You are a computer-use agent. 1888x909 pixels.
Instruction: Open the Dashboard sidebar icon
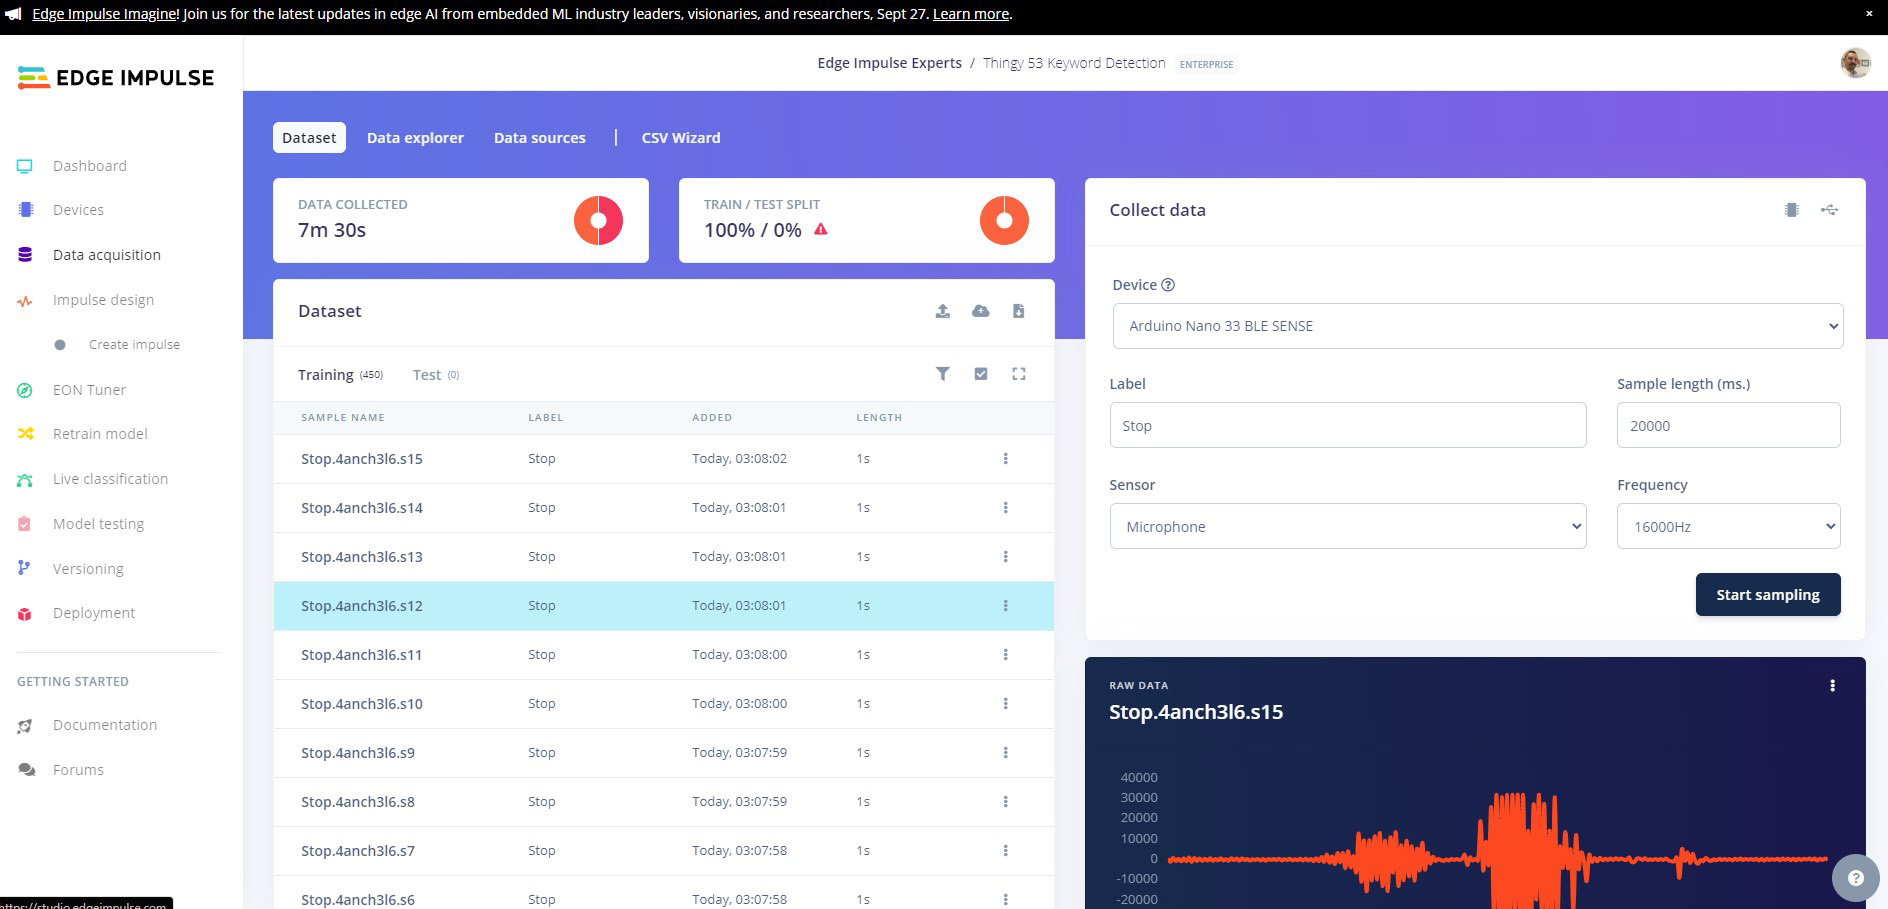(25, 166)
